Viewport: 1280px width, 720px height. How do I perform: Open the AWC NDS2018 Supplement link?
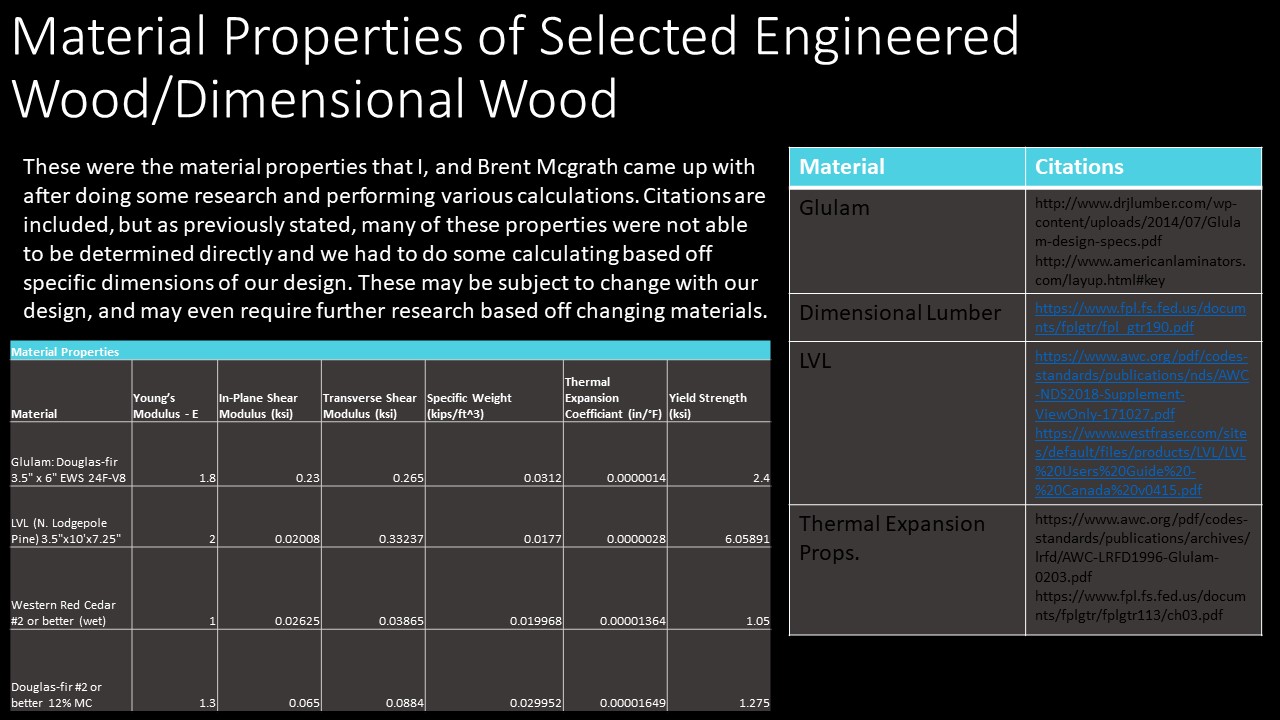tap(1141, 385)
